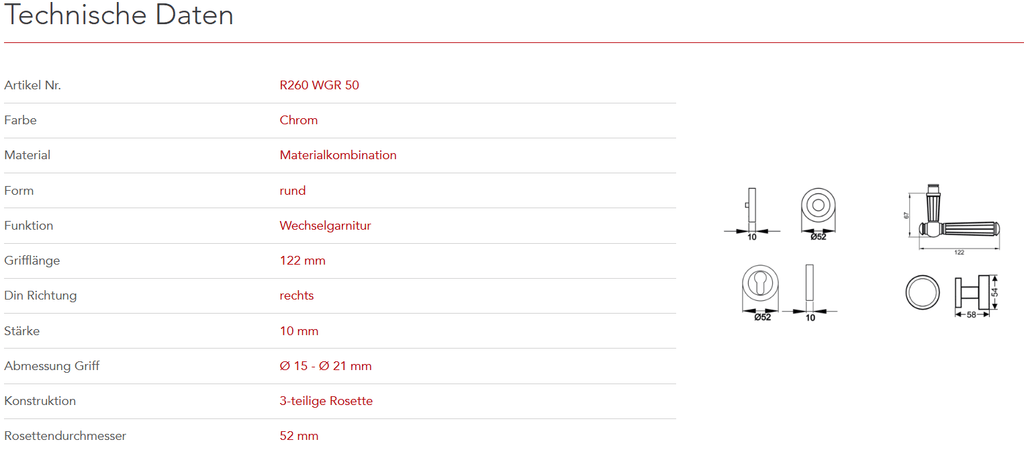Viewport: 1024px width, 450px height.
Task: Click the 122 handle length dimension label
Action: (959, 252)
